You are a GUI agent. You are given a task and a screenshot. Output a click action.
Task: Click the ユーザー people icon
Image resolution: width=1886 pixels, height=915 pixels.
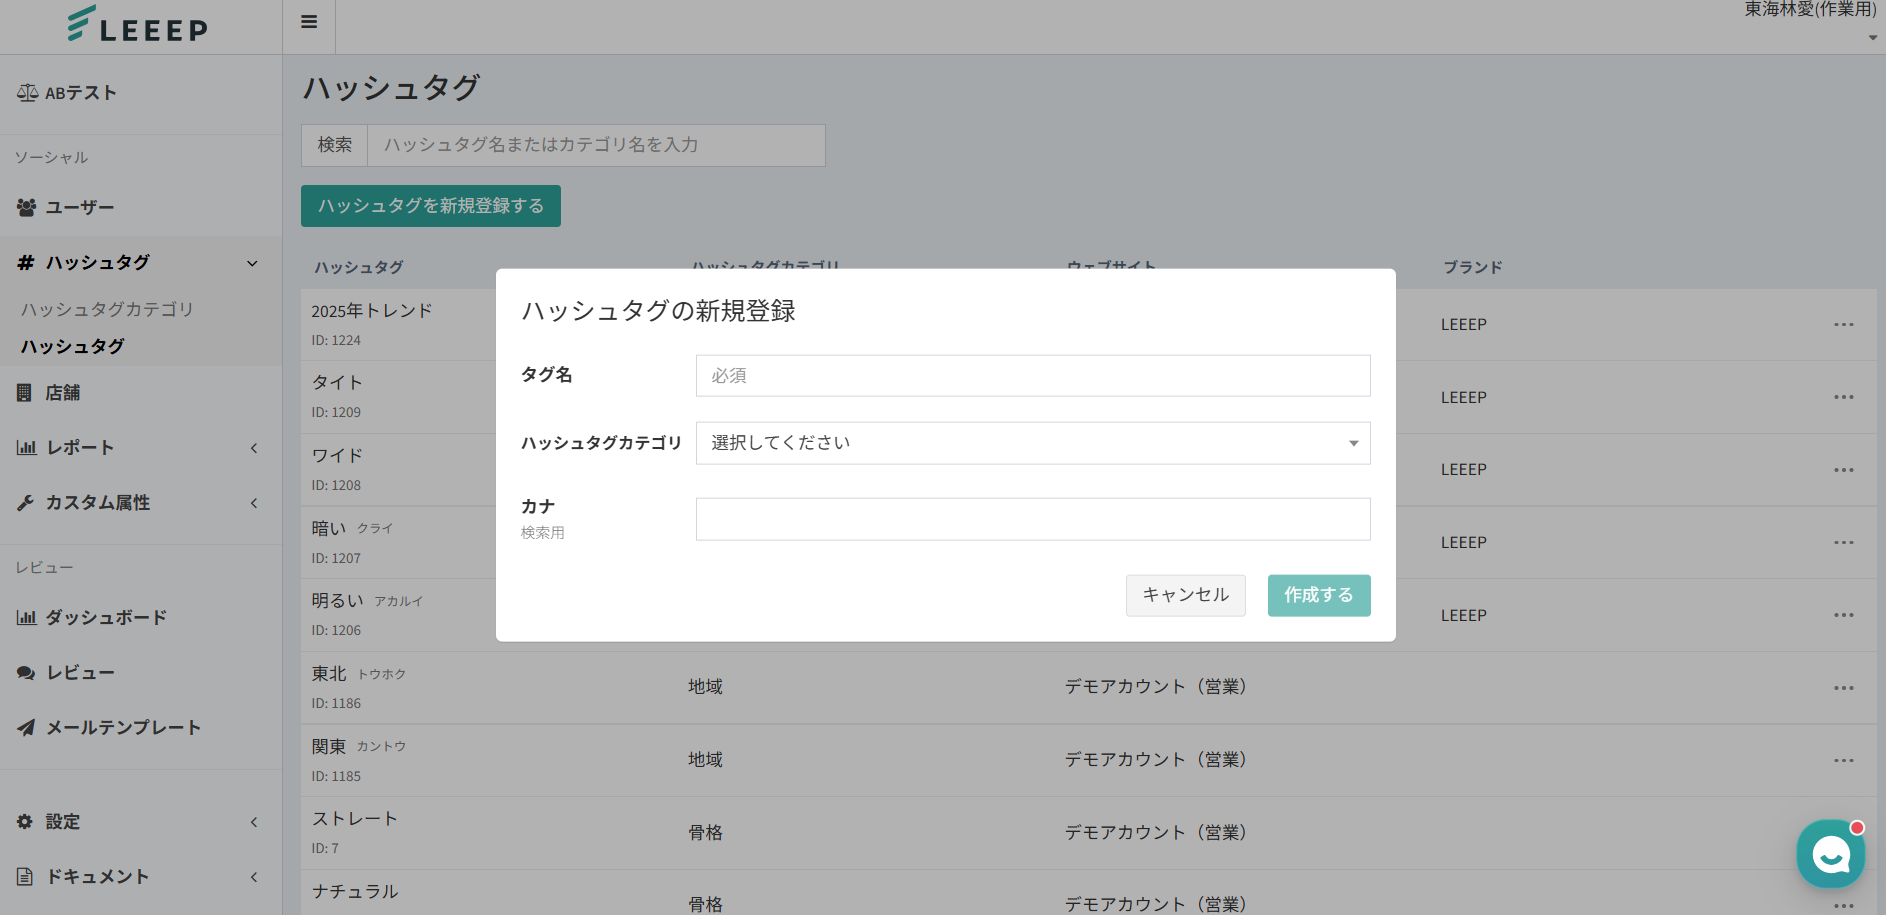point(26,207)
